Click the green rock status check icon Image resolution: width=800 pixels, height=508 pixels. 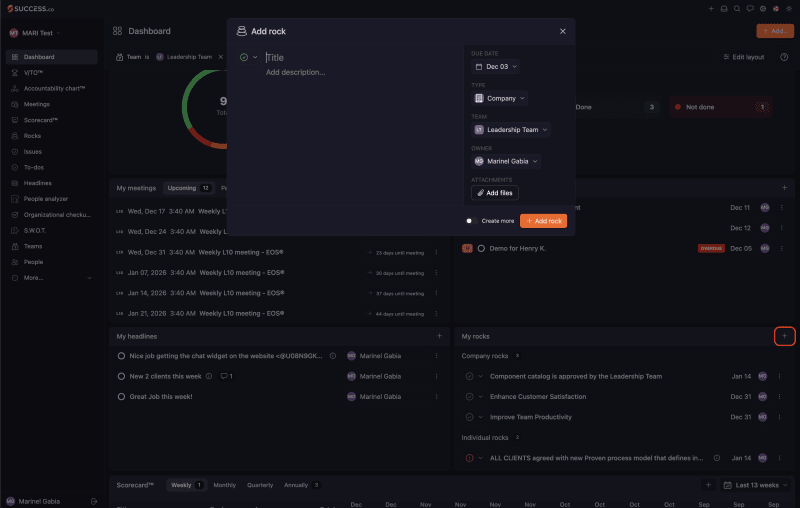(x=244, y=57)
